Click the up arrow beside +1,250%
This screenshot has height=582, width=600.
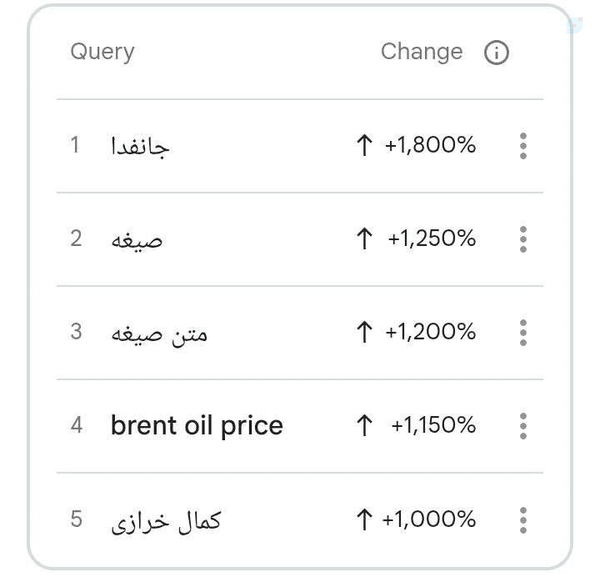364,238
